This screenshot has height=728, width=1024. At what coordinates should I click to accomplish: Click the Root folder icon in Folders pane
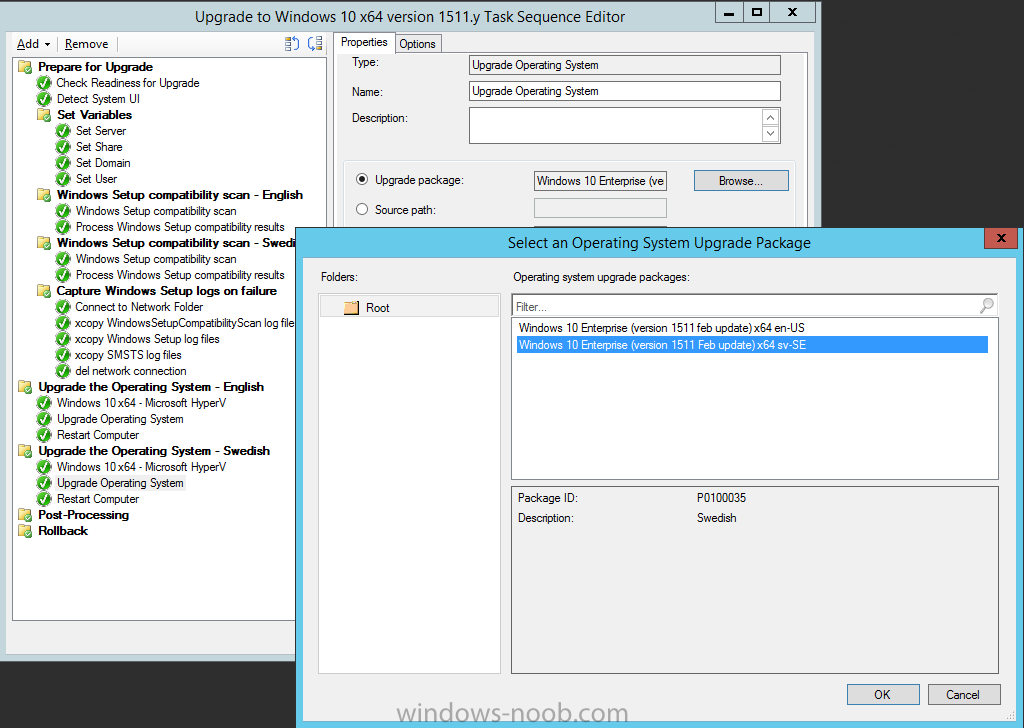coord(351,308)
